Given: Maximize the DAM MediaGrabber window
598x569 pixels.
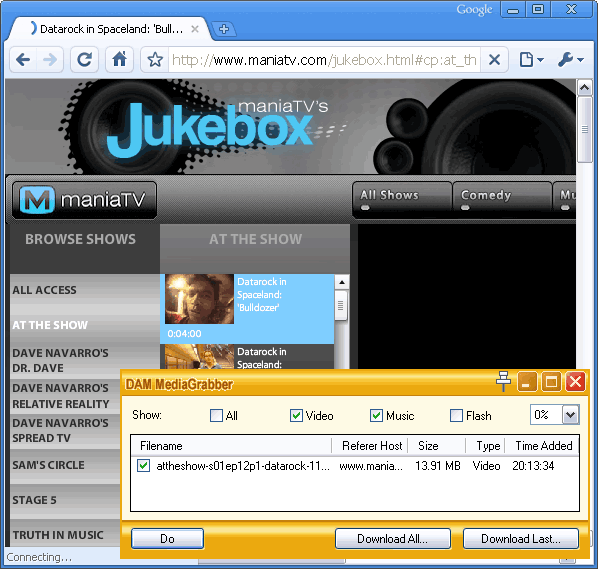Looking at the screenshot, I should [551, 382].
